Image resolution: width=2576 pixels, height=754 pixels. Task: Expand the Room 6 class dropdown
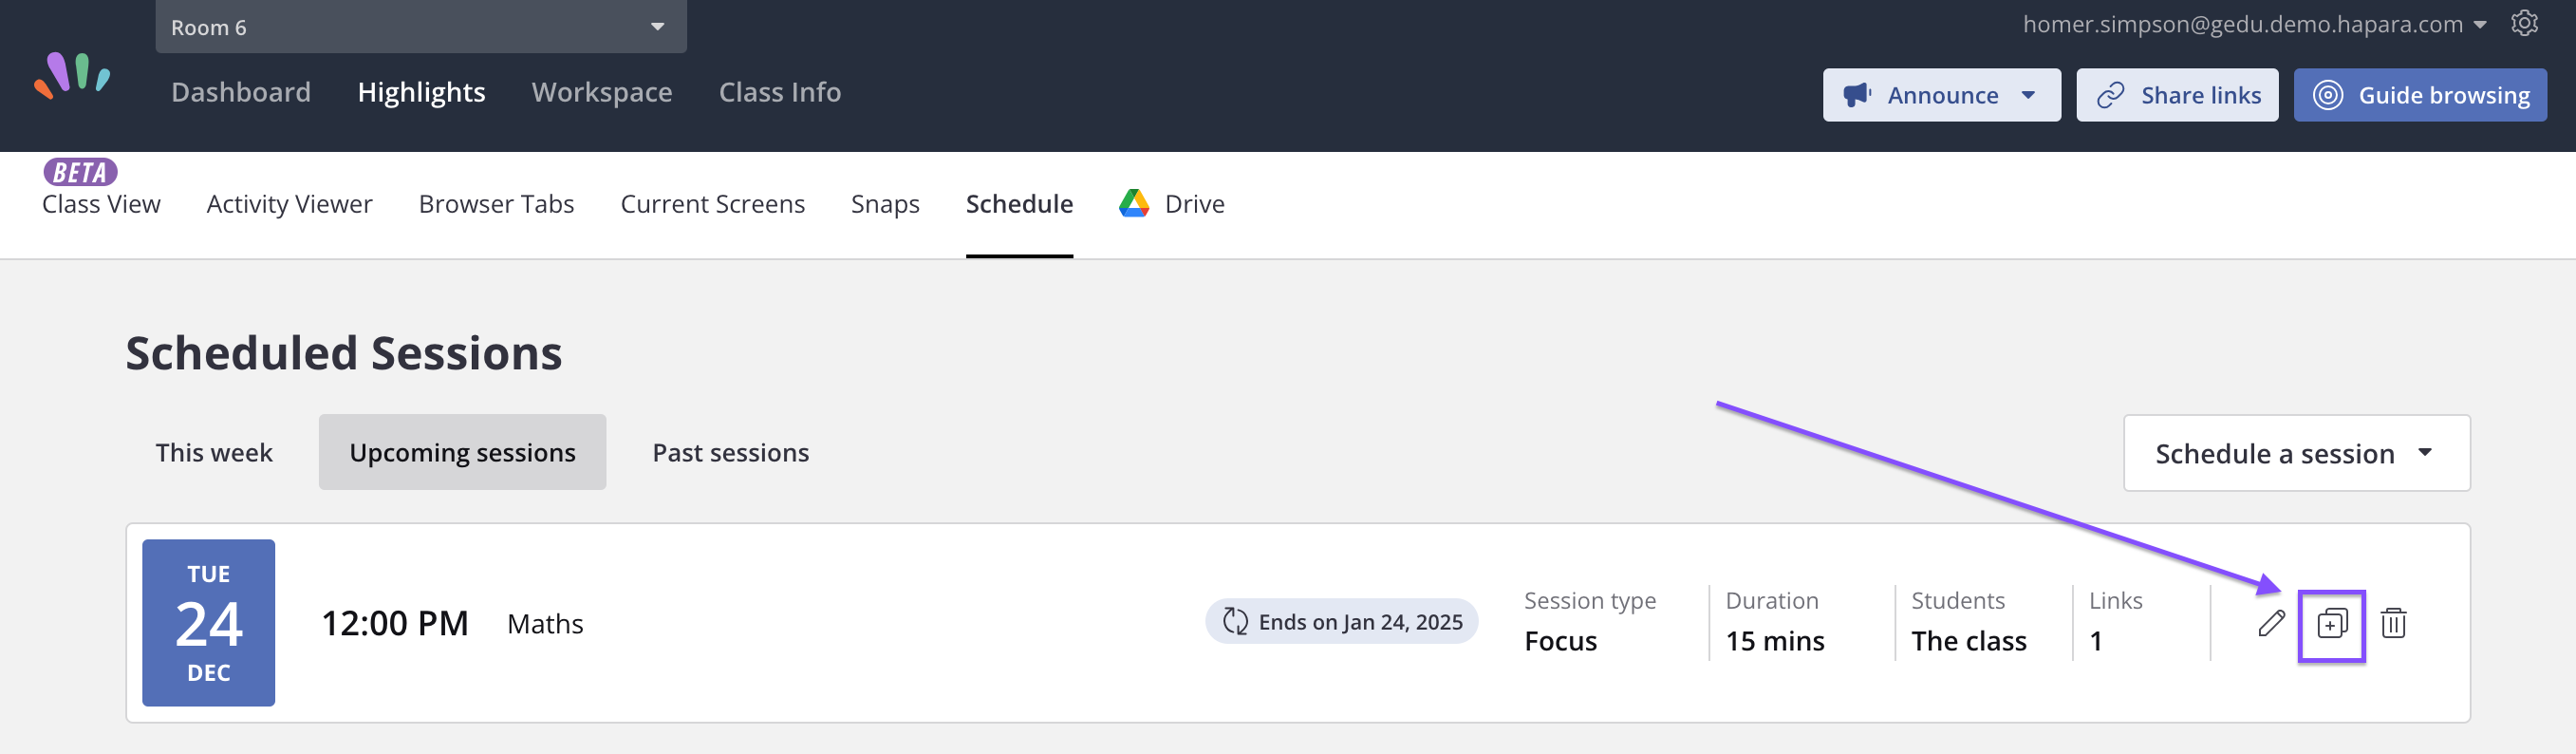click(421, 27)
